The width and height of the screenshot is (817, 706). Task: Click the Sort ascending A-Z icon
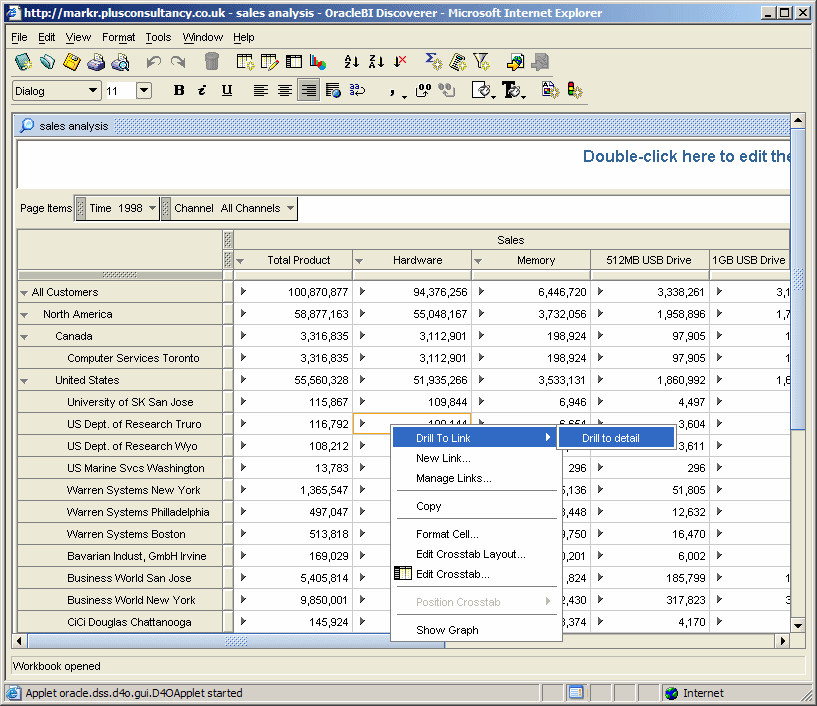point(351,62)
